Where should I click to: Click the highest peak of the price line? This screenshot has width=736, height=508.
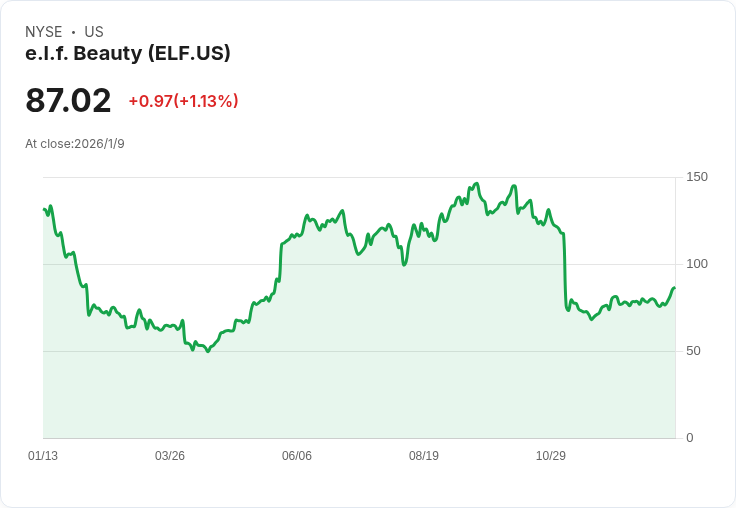477,184
